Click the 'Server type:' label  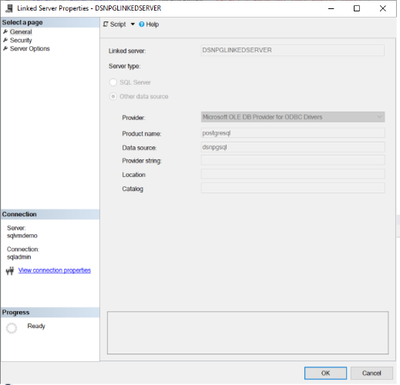[x=124, y=66]
